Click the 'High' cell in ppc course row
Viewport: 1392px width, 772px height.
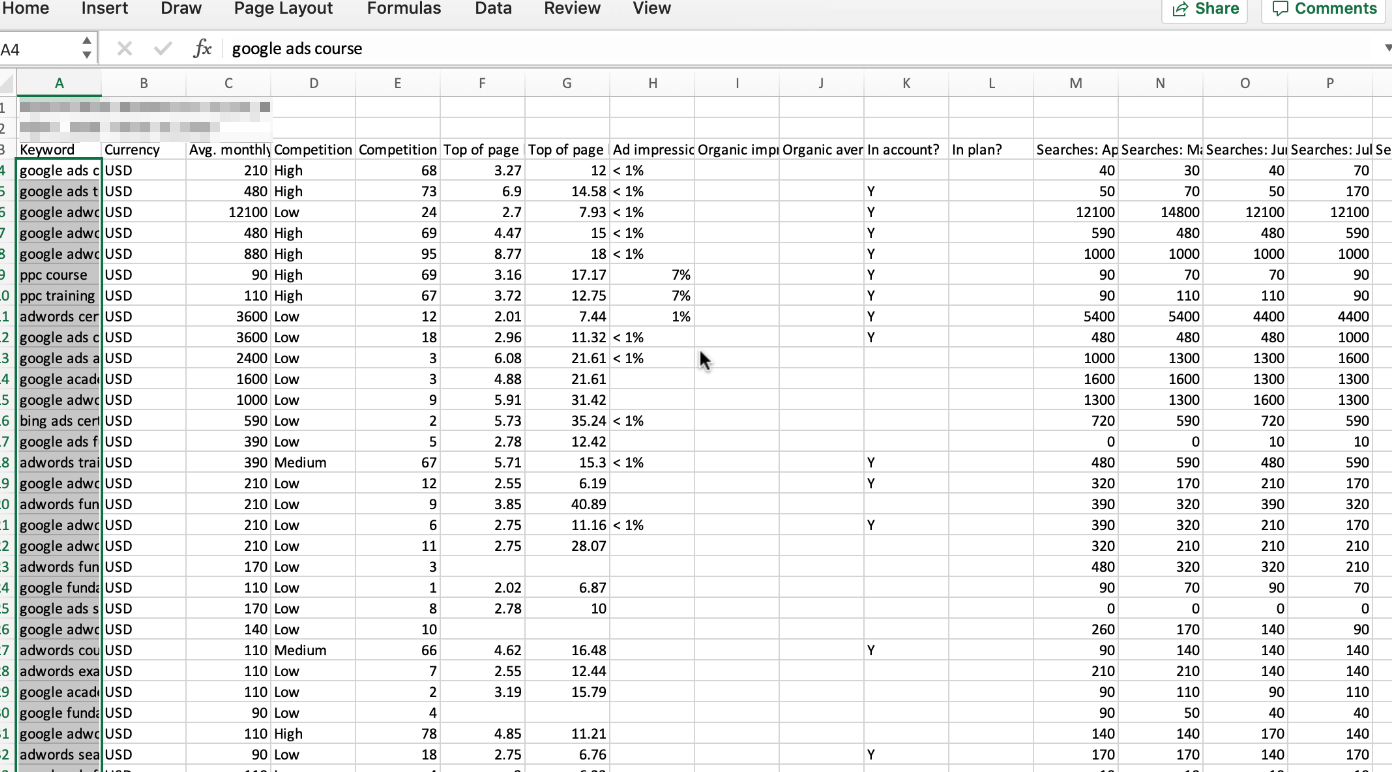point(313,275)
